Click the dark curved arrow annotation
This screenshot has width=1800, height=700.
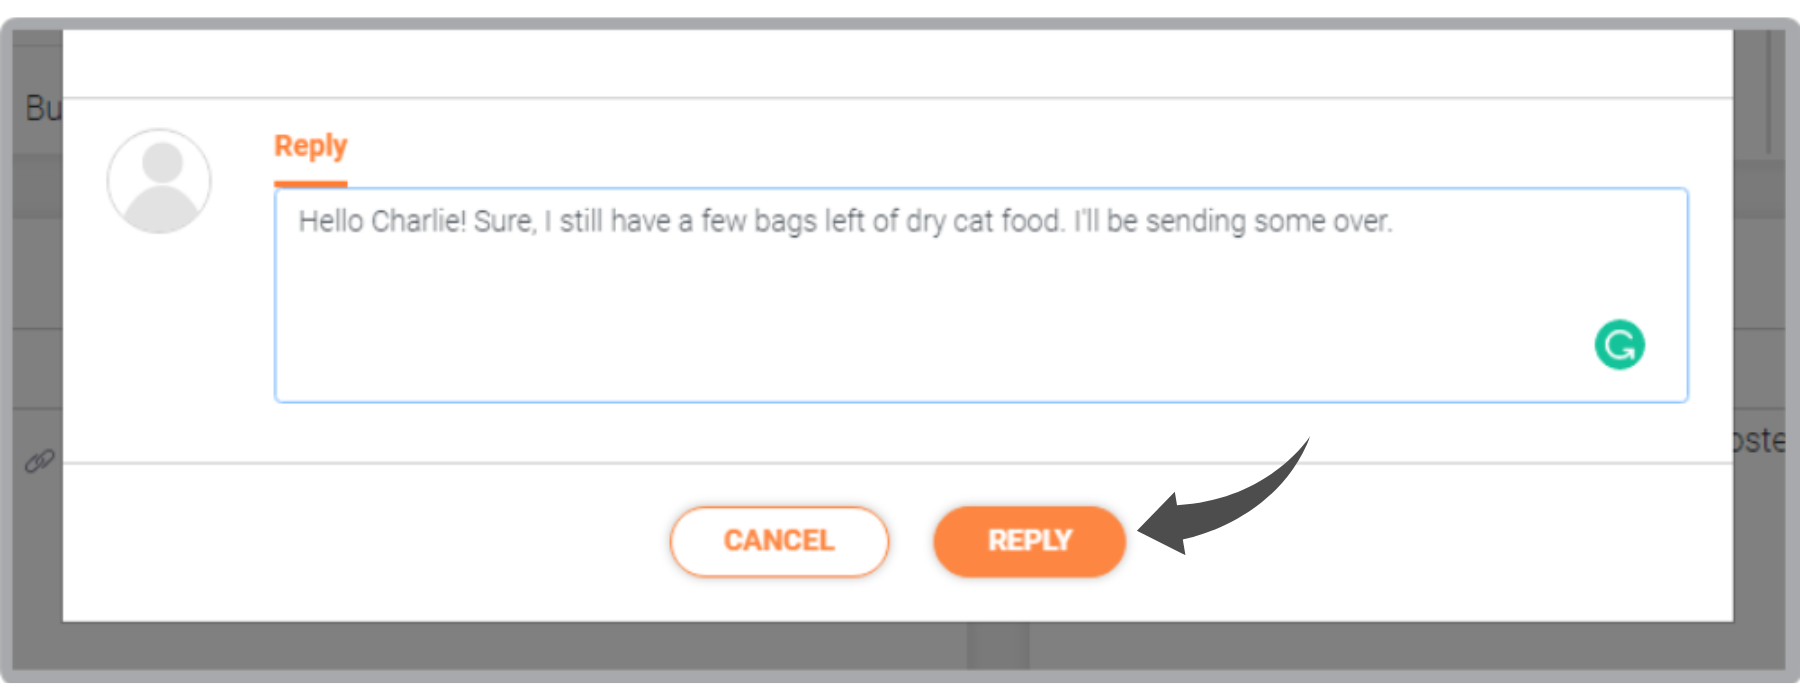click(x=1223, y=497)
